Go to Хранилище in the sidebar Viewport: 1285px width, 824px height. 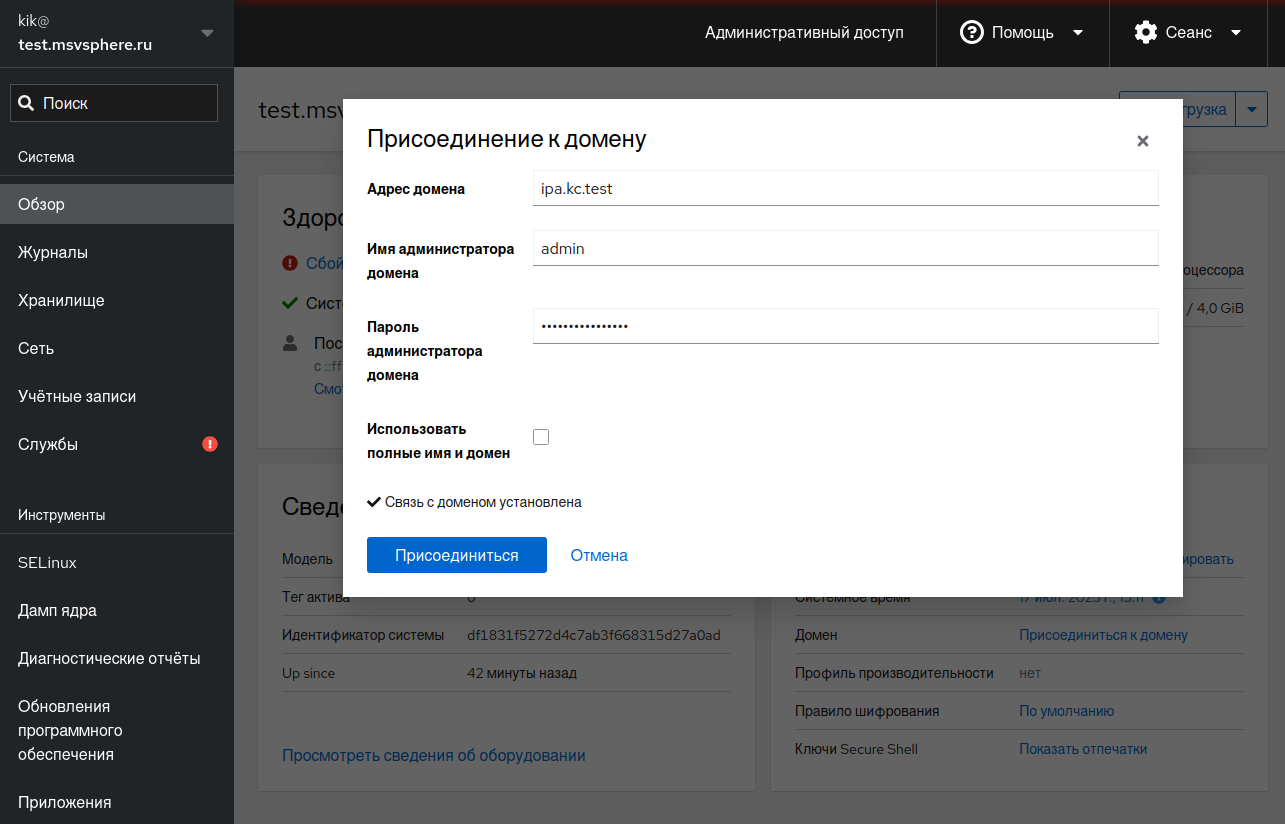click(61, 301)
